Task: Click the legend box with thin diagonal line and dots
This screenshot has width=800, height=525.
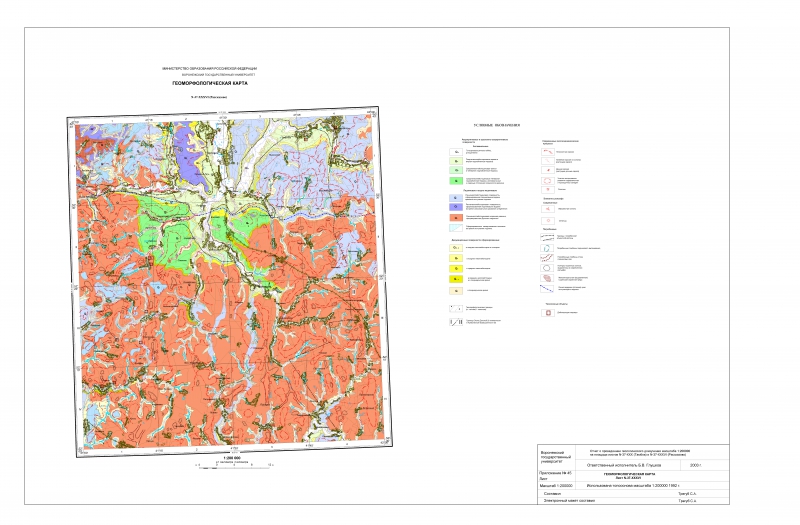Action: pyautogui.click(x=456, y=309)
